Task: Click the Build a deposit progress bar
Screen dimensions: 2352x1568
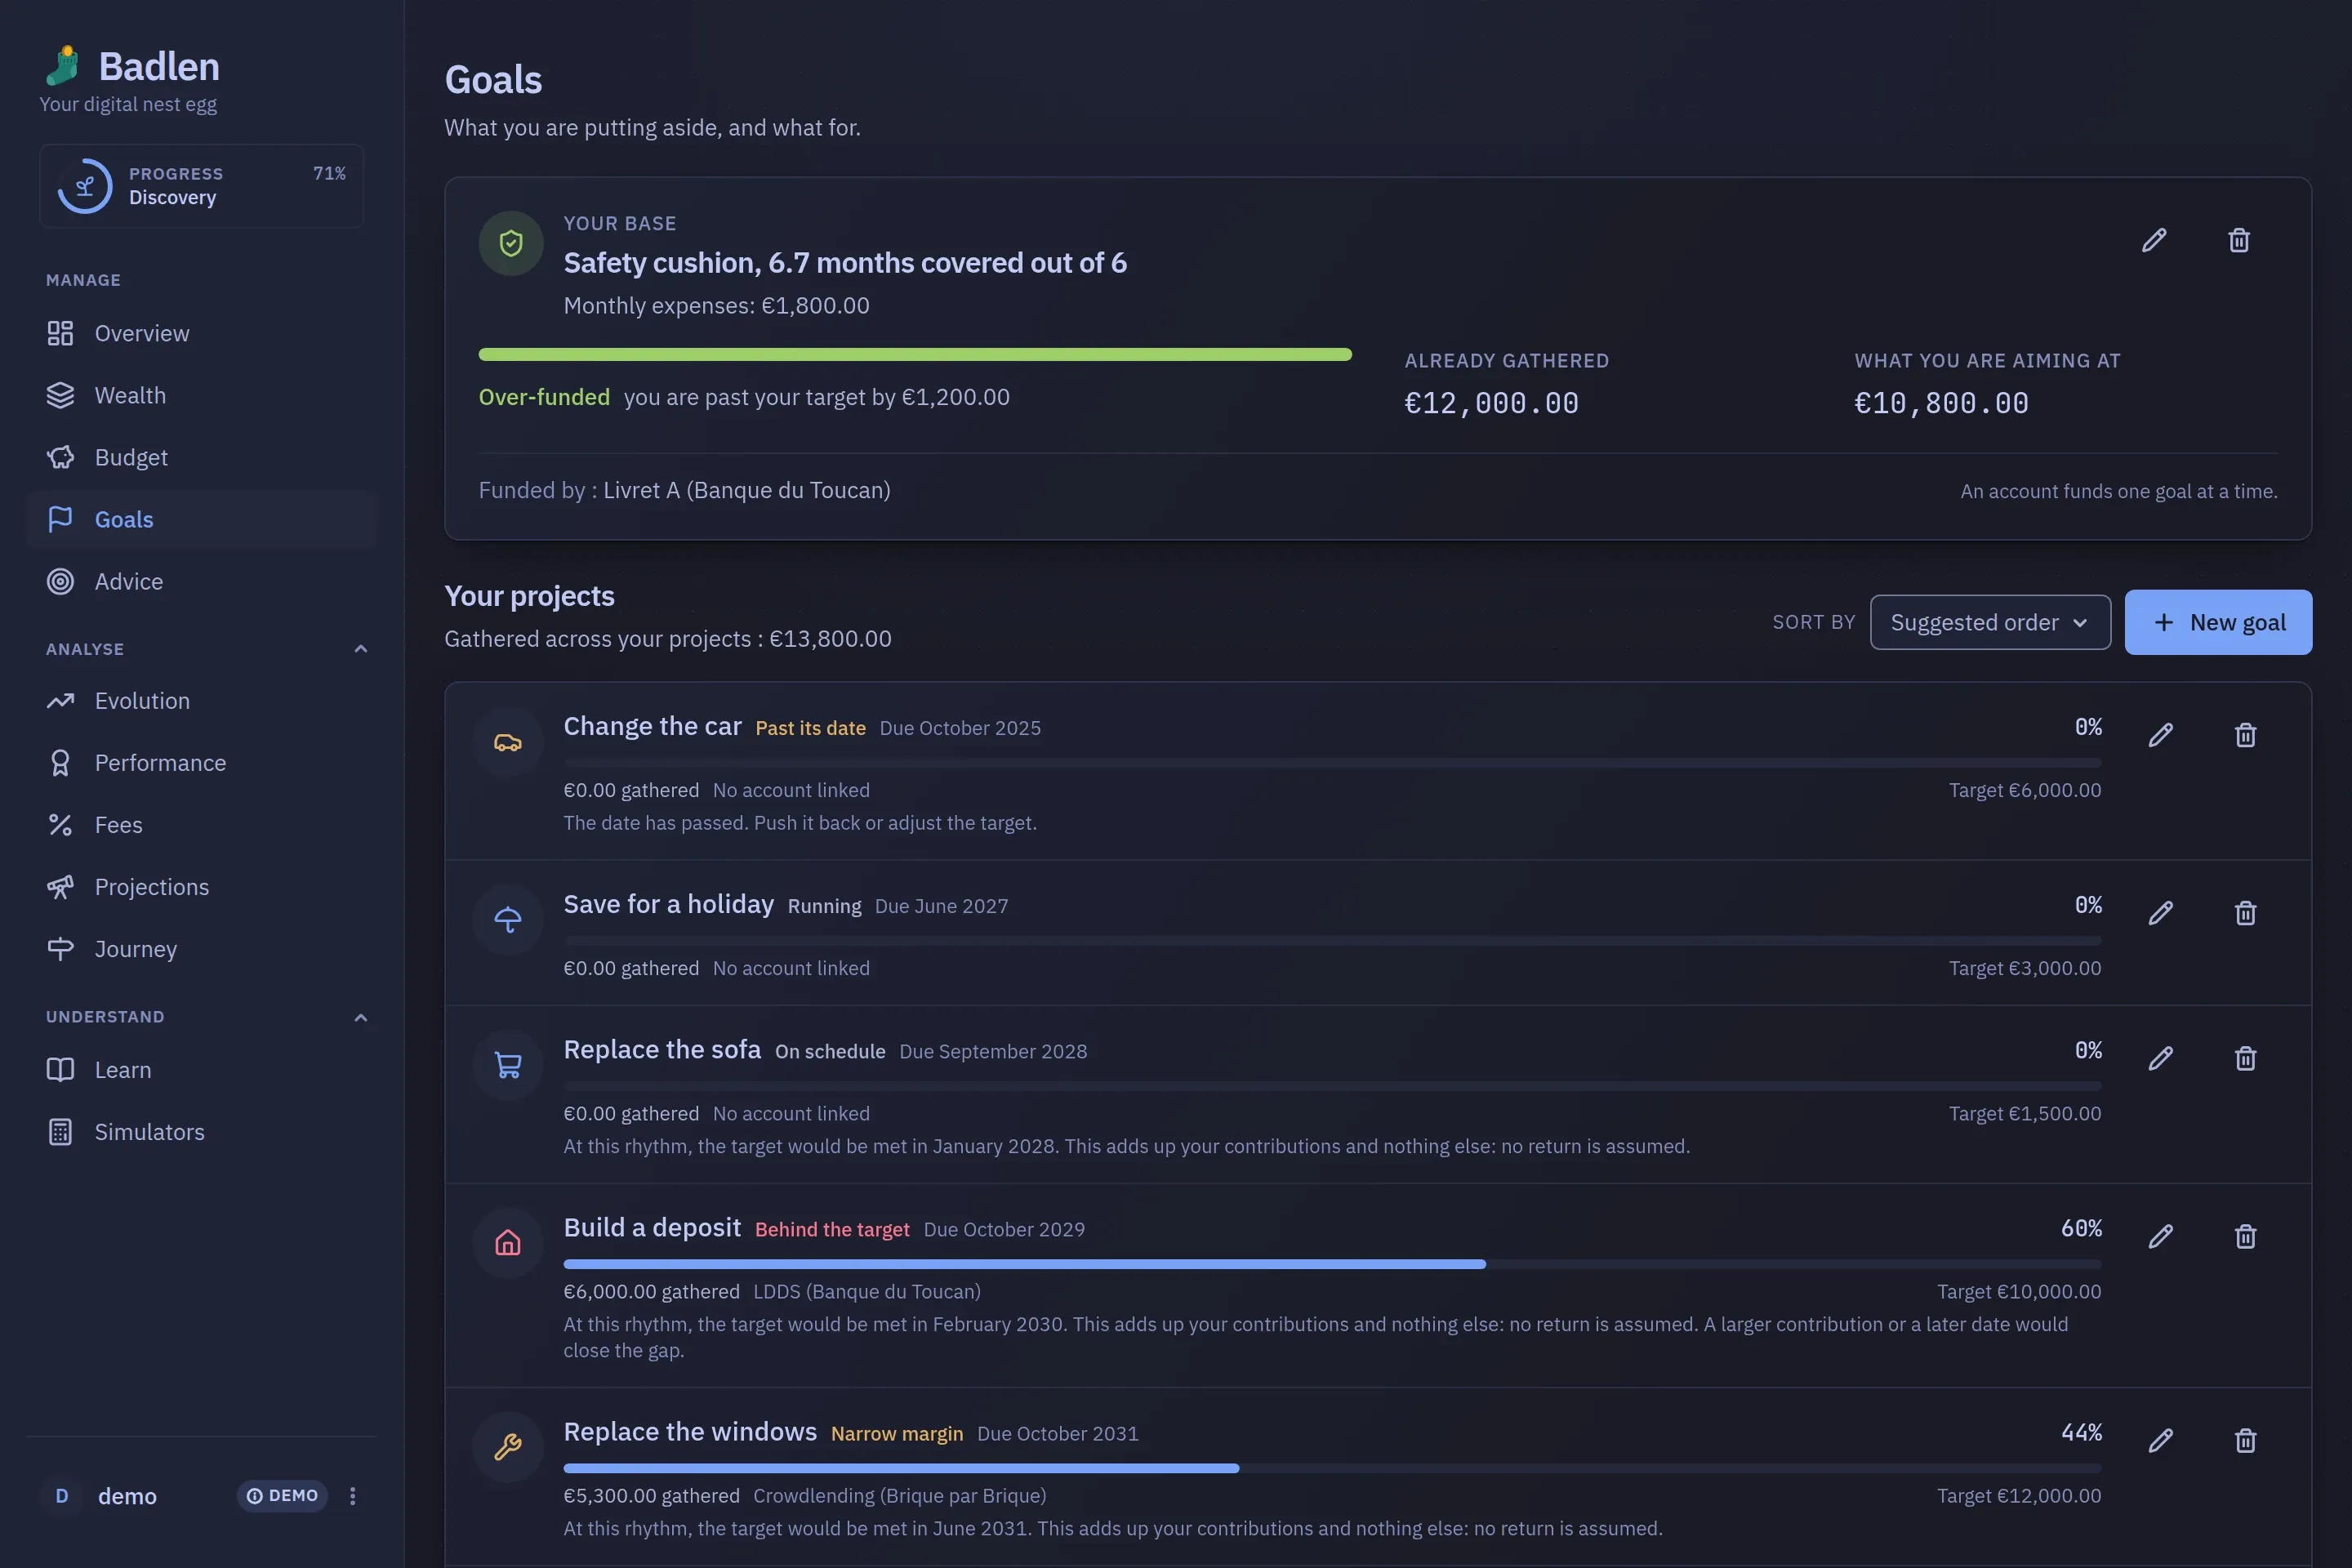Action: pos(1332,1264)
